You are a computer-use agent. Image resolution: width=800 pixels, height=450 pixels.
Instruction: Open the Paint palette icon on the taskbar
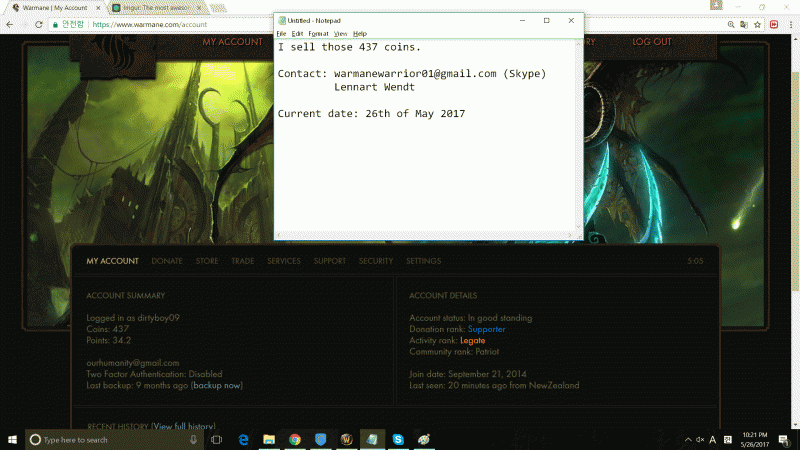pyautogui.click(x=423, y=439)
